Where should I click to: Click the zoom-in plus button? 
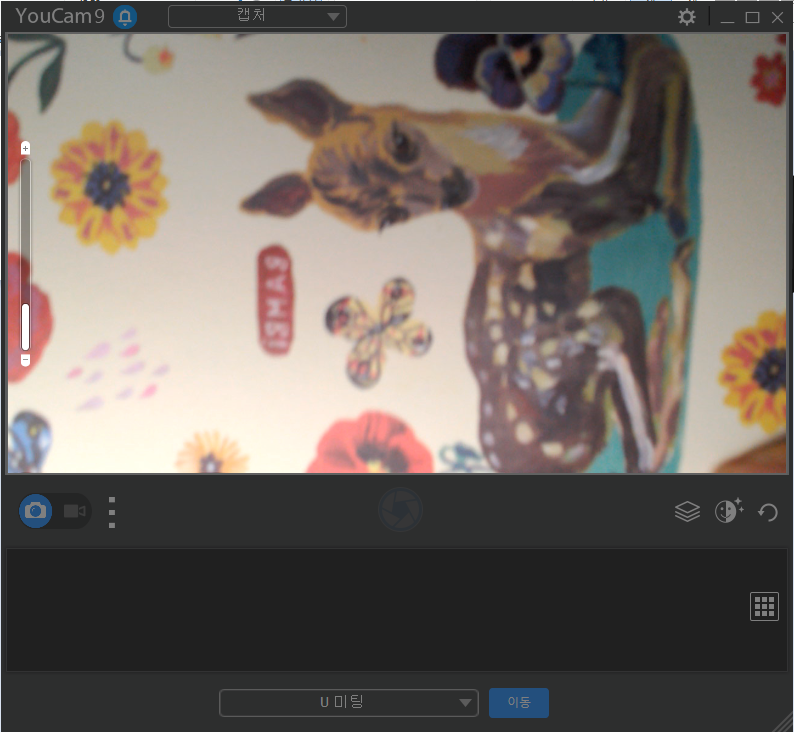coord(25,148)
